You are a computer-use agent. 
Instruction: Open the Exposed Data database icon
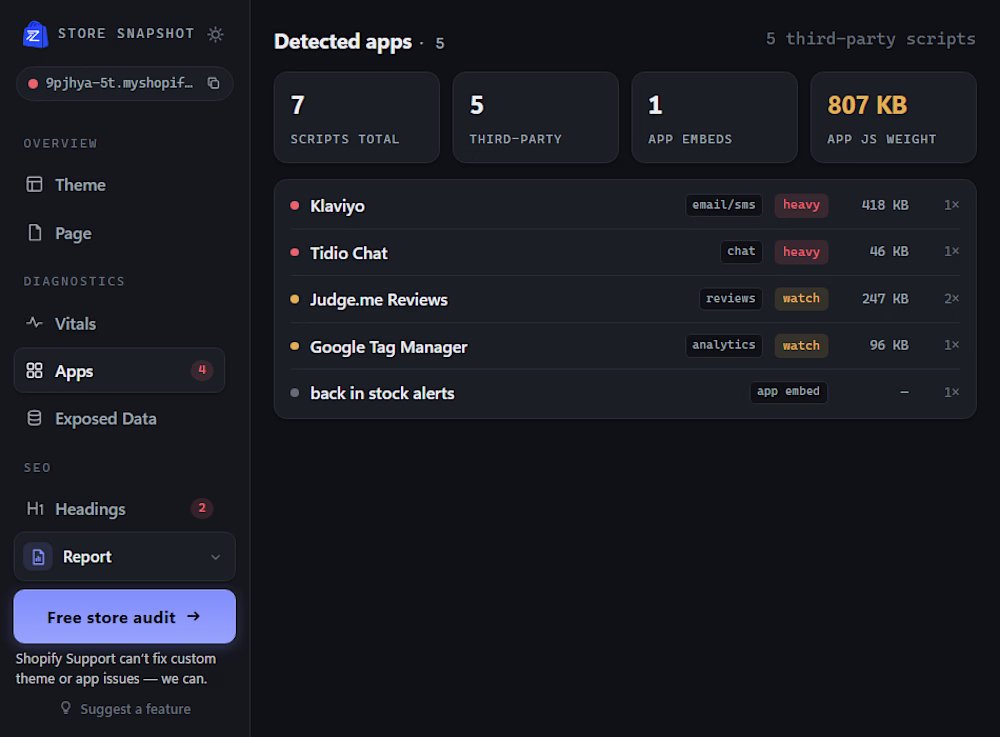click(34, 418)
